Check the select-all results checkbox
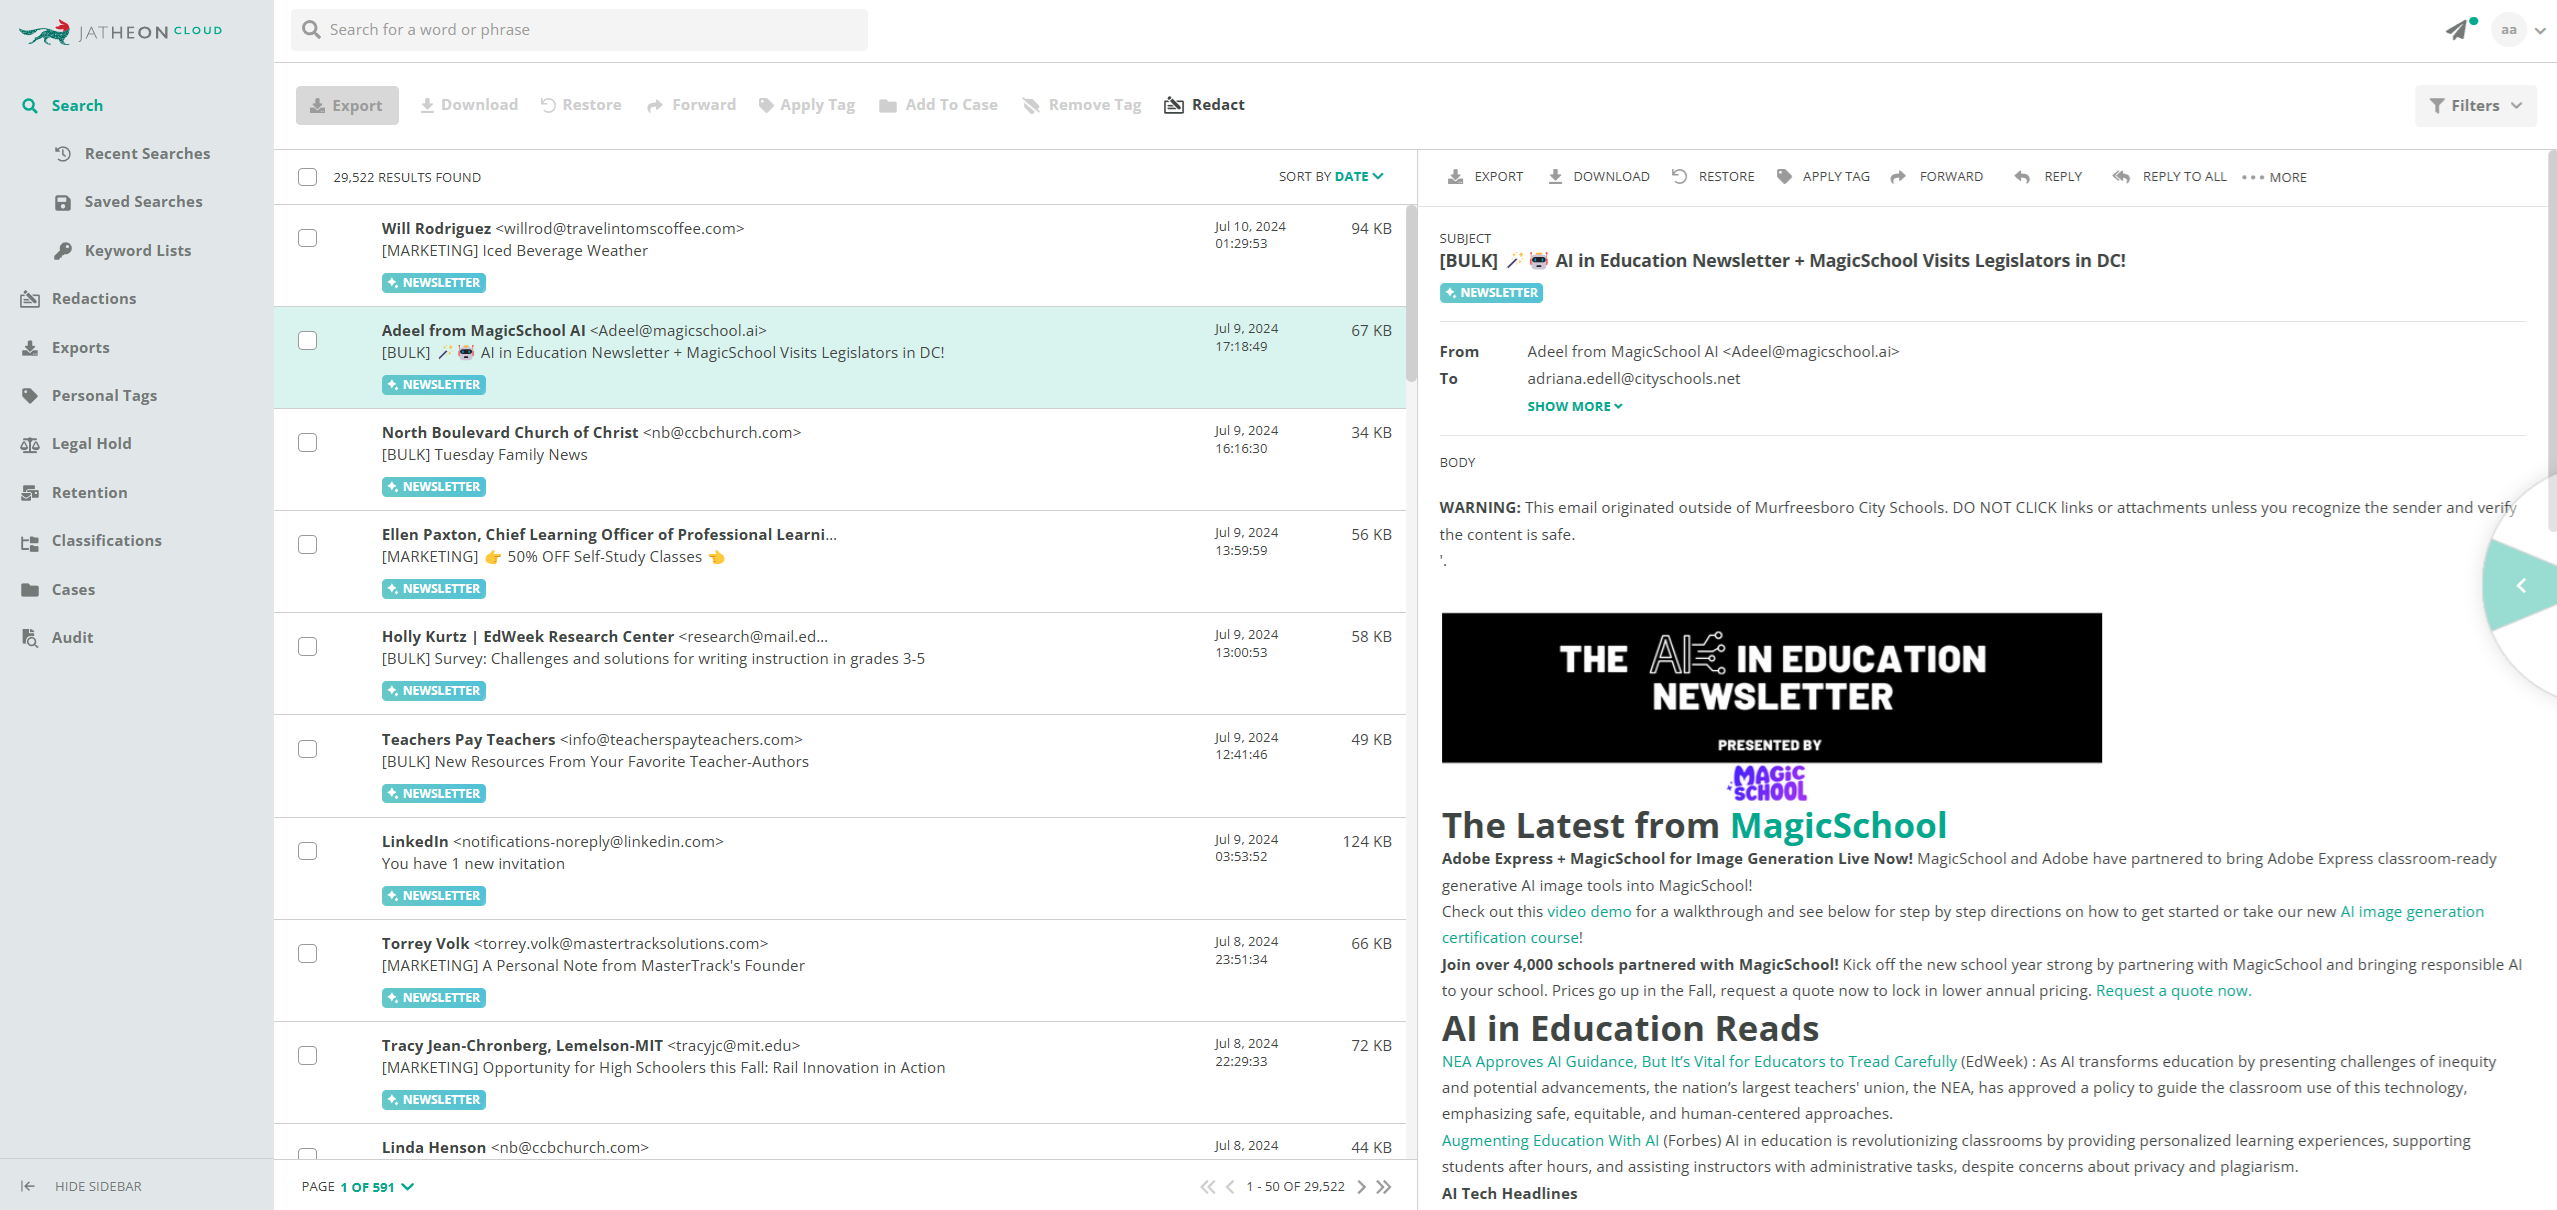Viewport: 2557px width, 1210px height. point(307,177)
